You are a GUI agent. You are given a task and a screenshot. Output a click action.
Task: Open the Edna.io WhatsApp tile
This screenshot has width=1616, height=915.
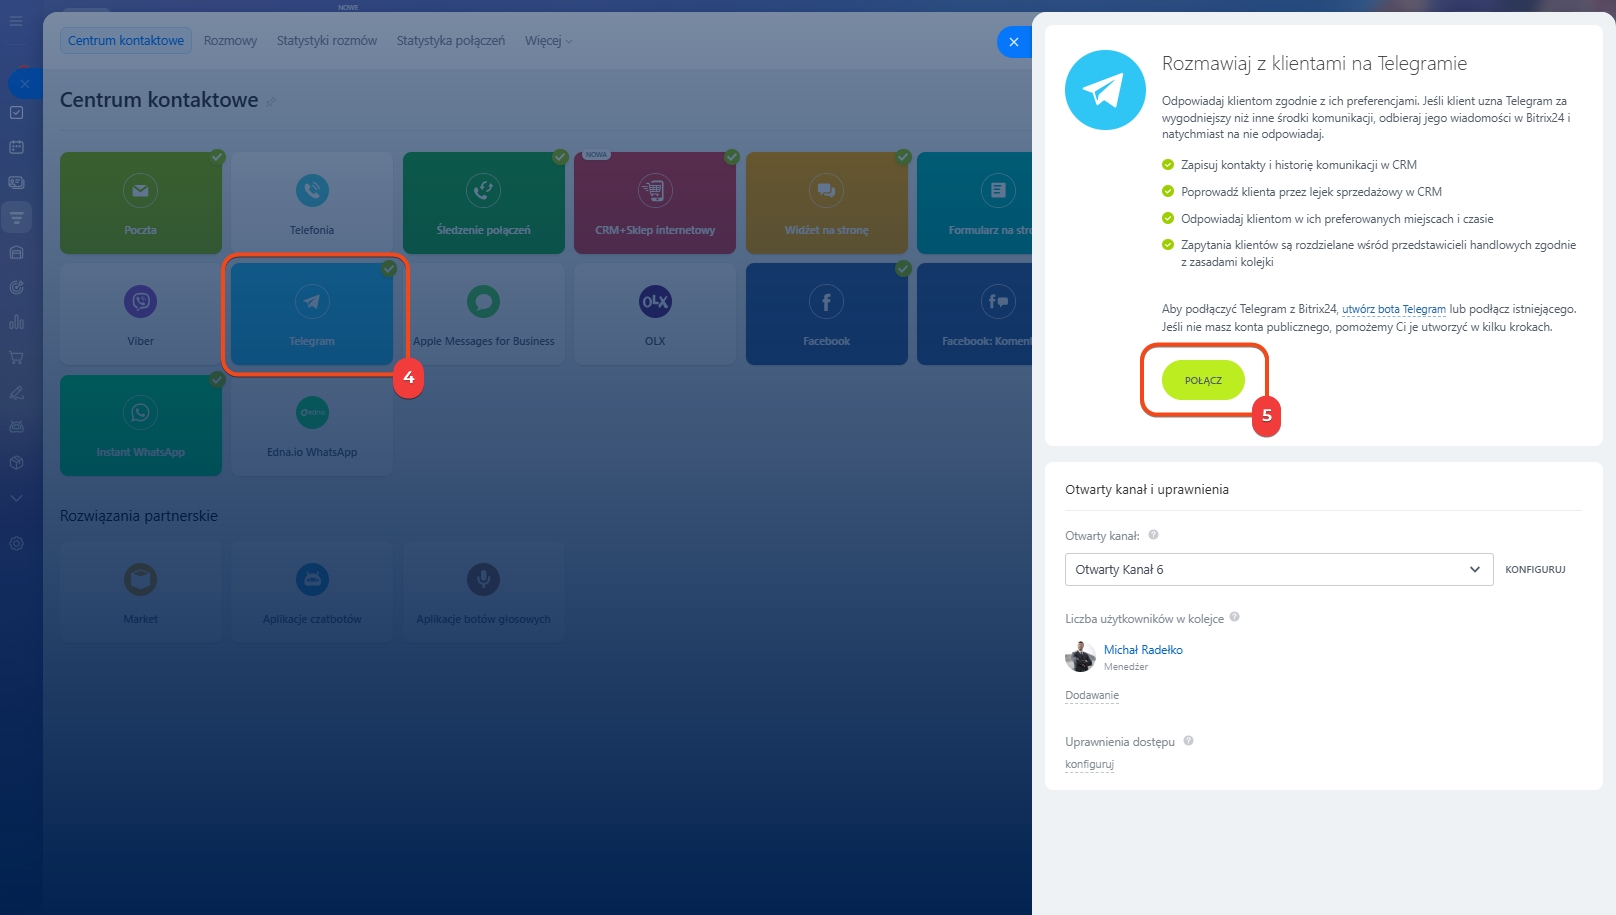pos(312,425)
